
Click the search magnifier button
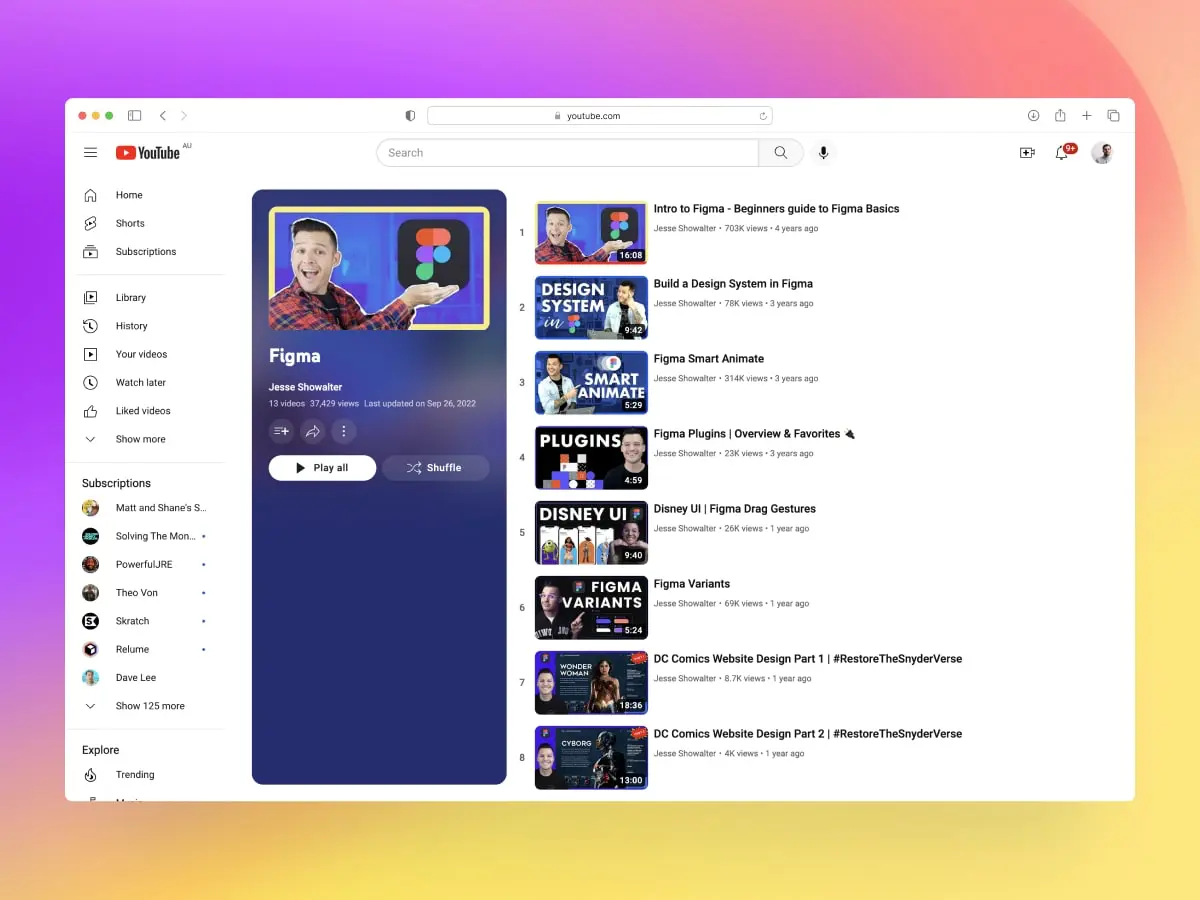pos(780,153)
